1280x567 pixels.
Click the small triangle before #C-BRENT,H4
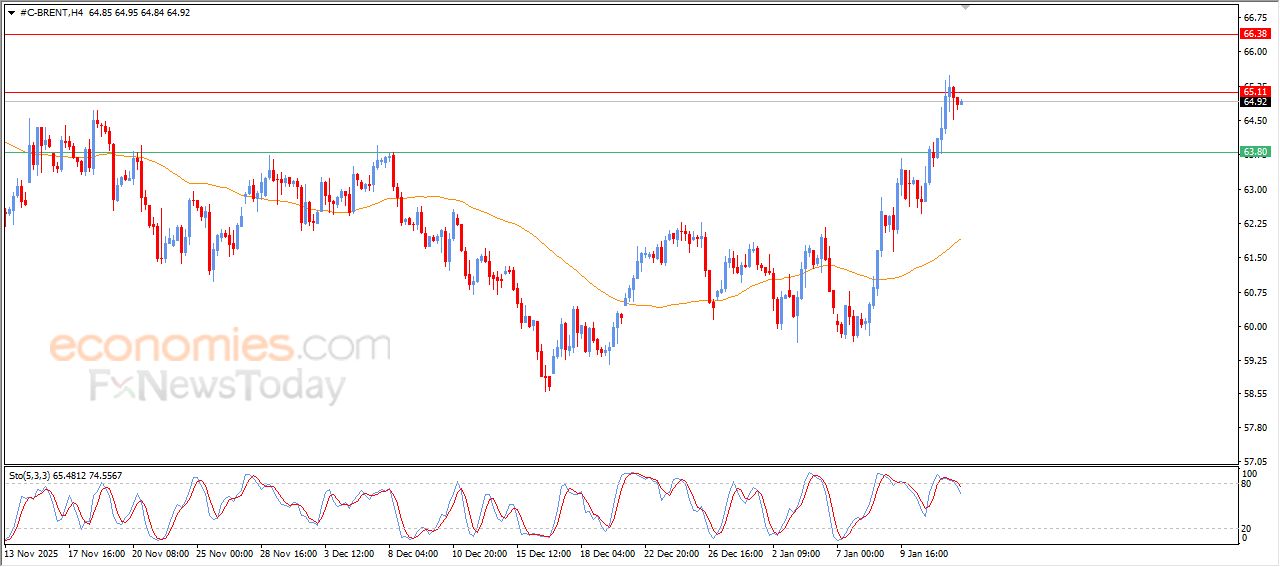[11, 13]
